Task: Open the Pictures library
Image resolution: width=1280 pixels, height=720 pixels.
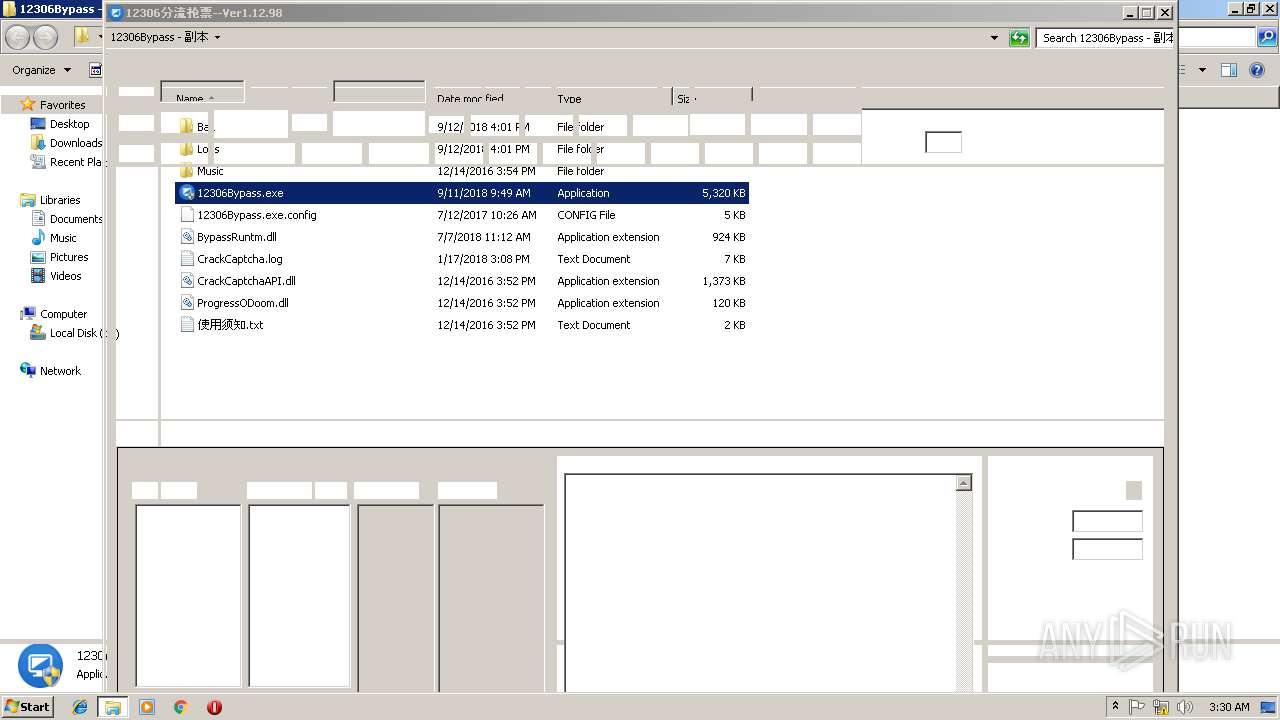Action: (69, 257)
